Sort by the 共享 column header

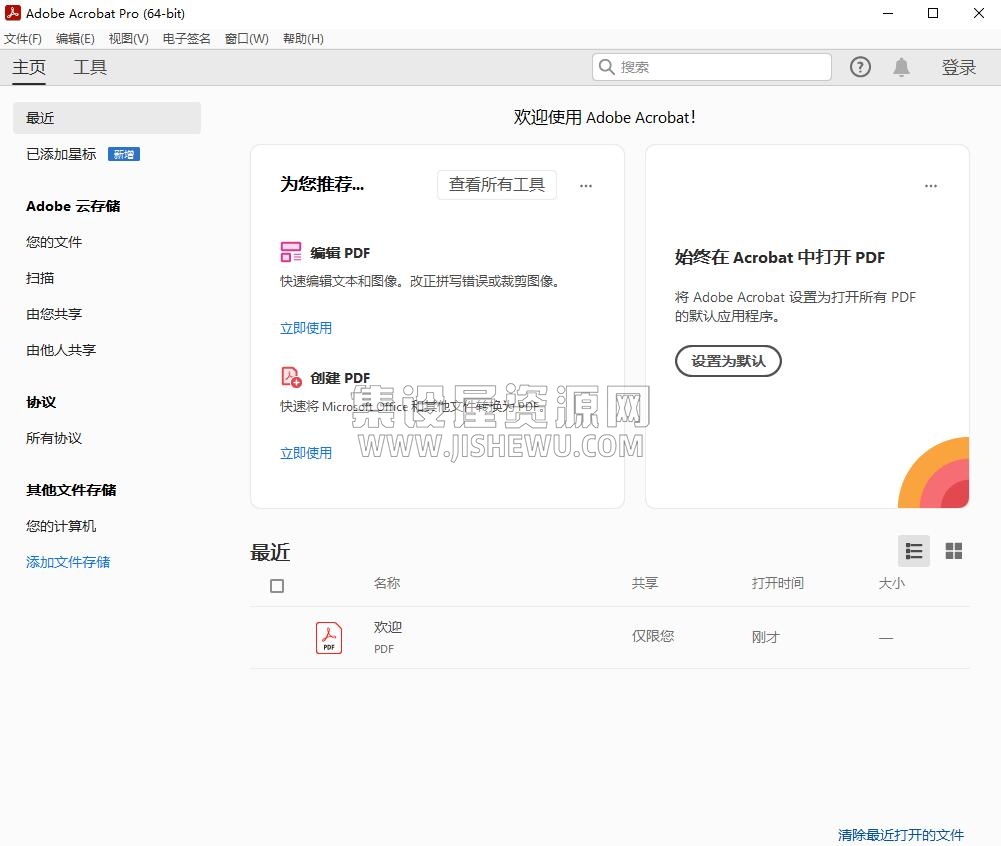pyautogui.click(x=645, y=583)
